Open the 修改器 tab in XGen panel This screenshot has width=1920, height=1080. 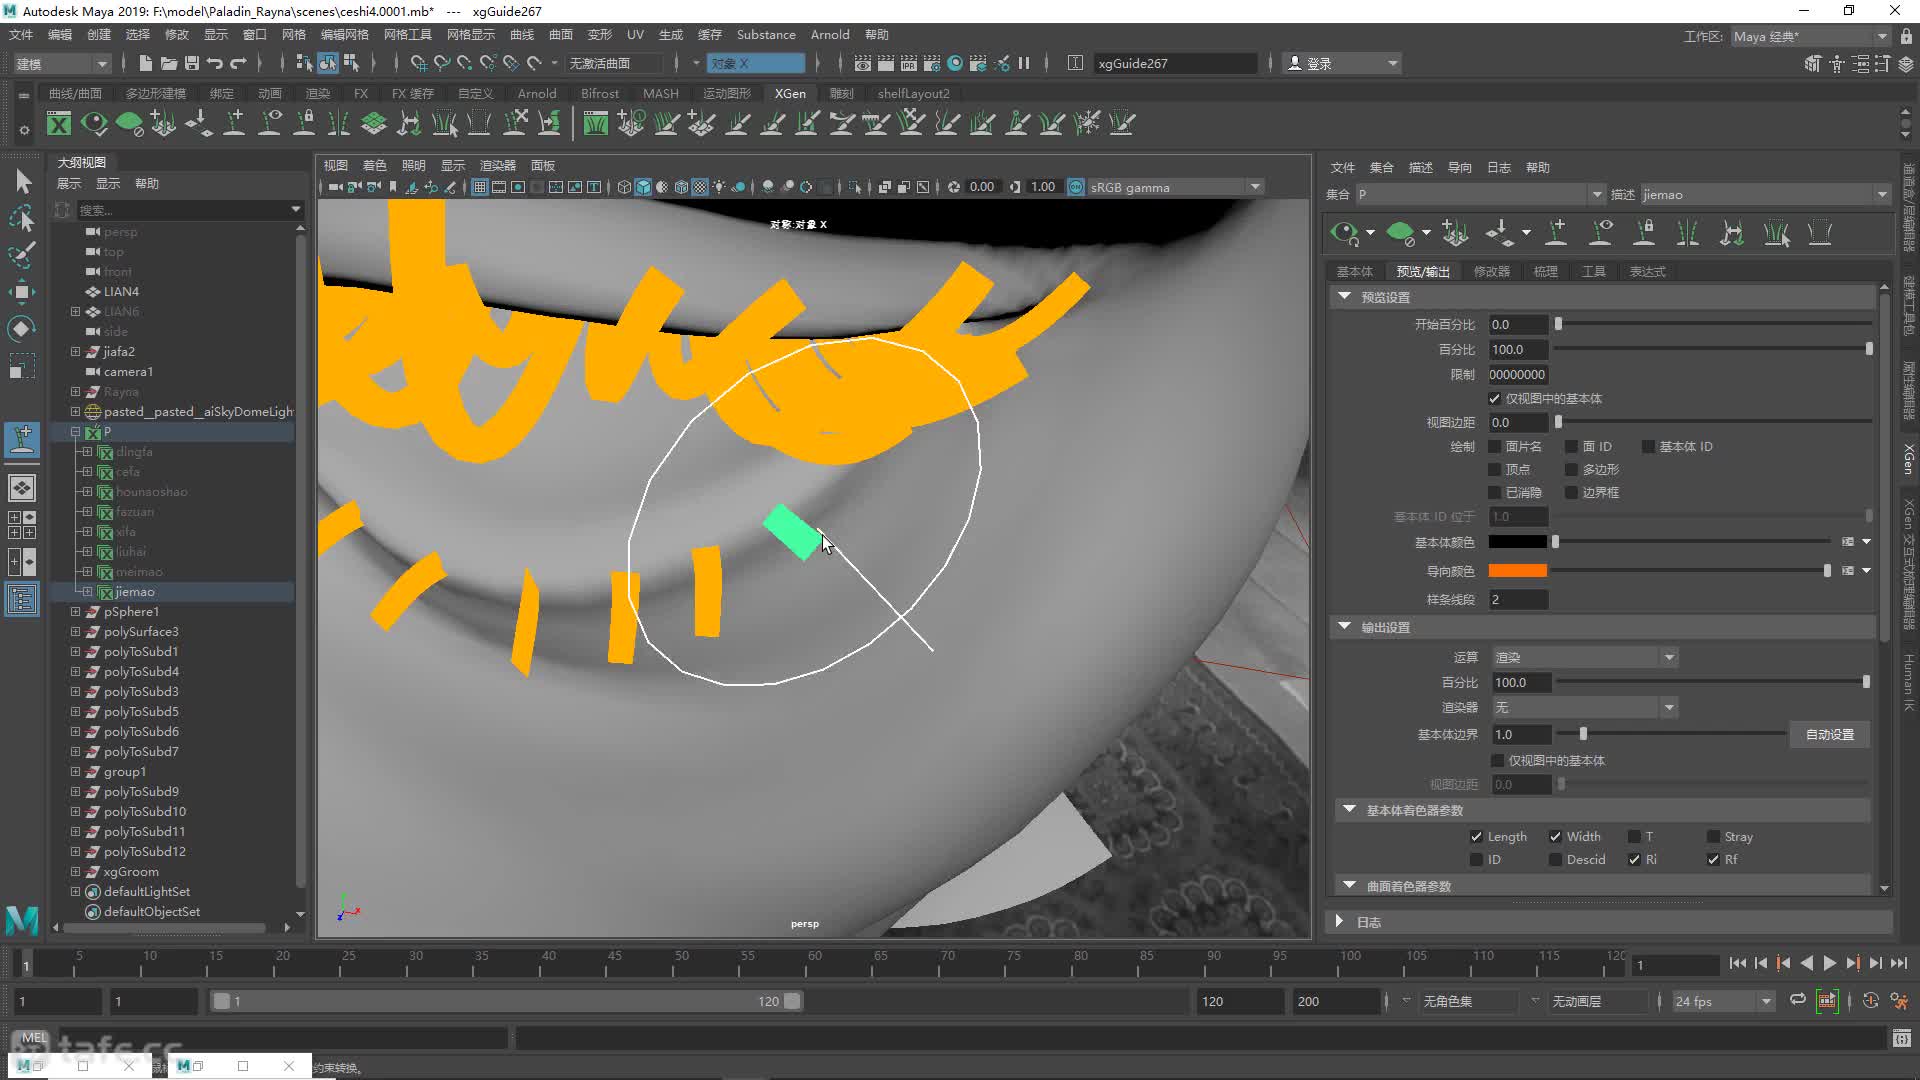point(1491,272)
